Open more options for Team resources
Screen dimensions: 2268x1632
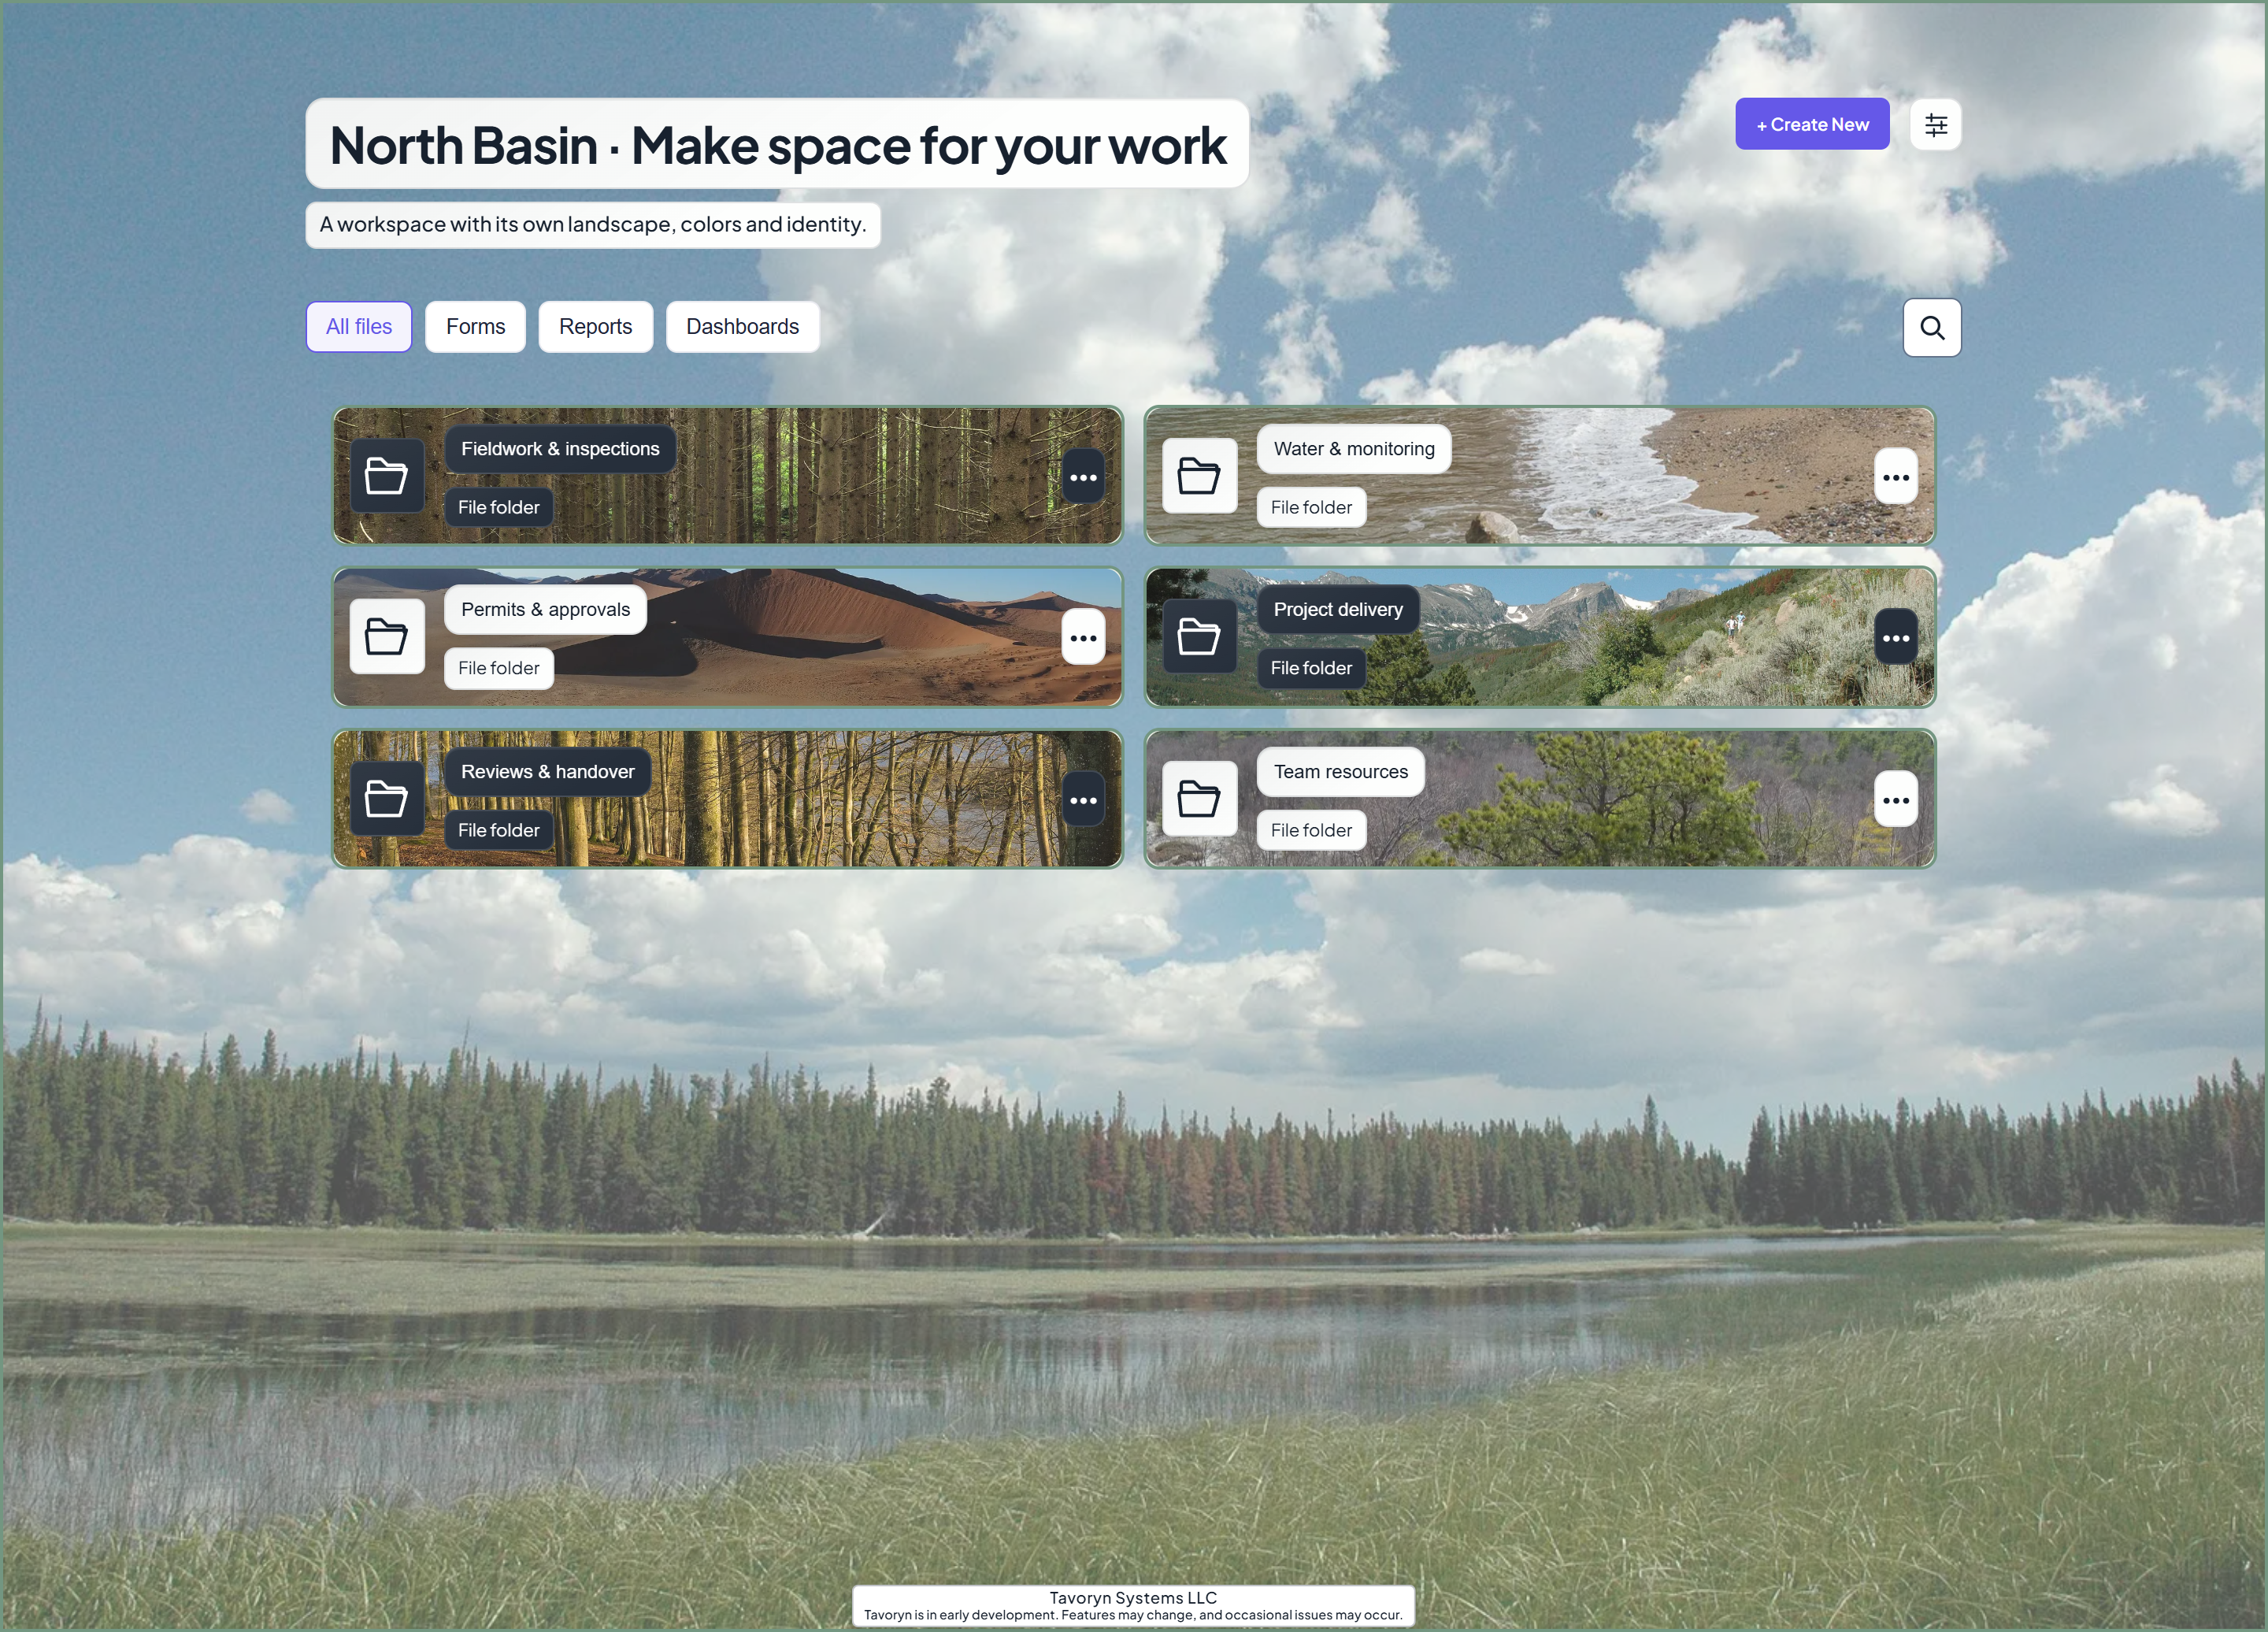click(x=1895, y=800)
